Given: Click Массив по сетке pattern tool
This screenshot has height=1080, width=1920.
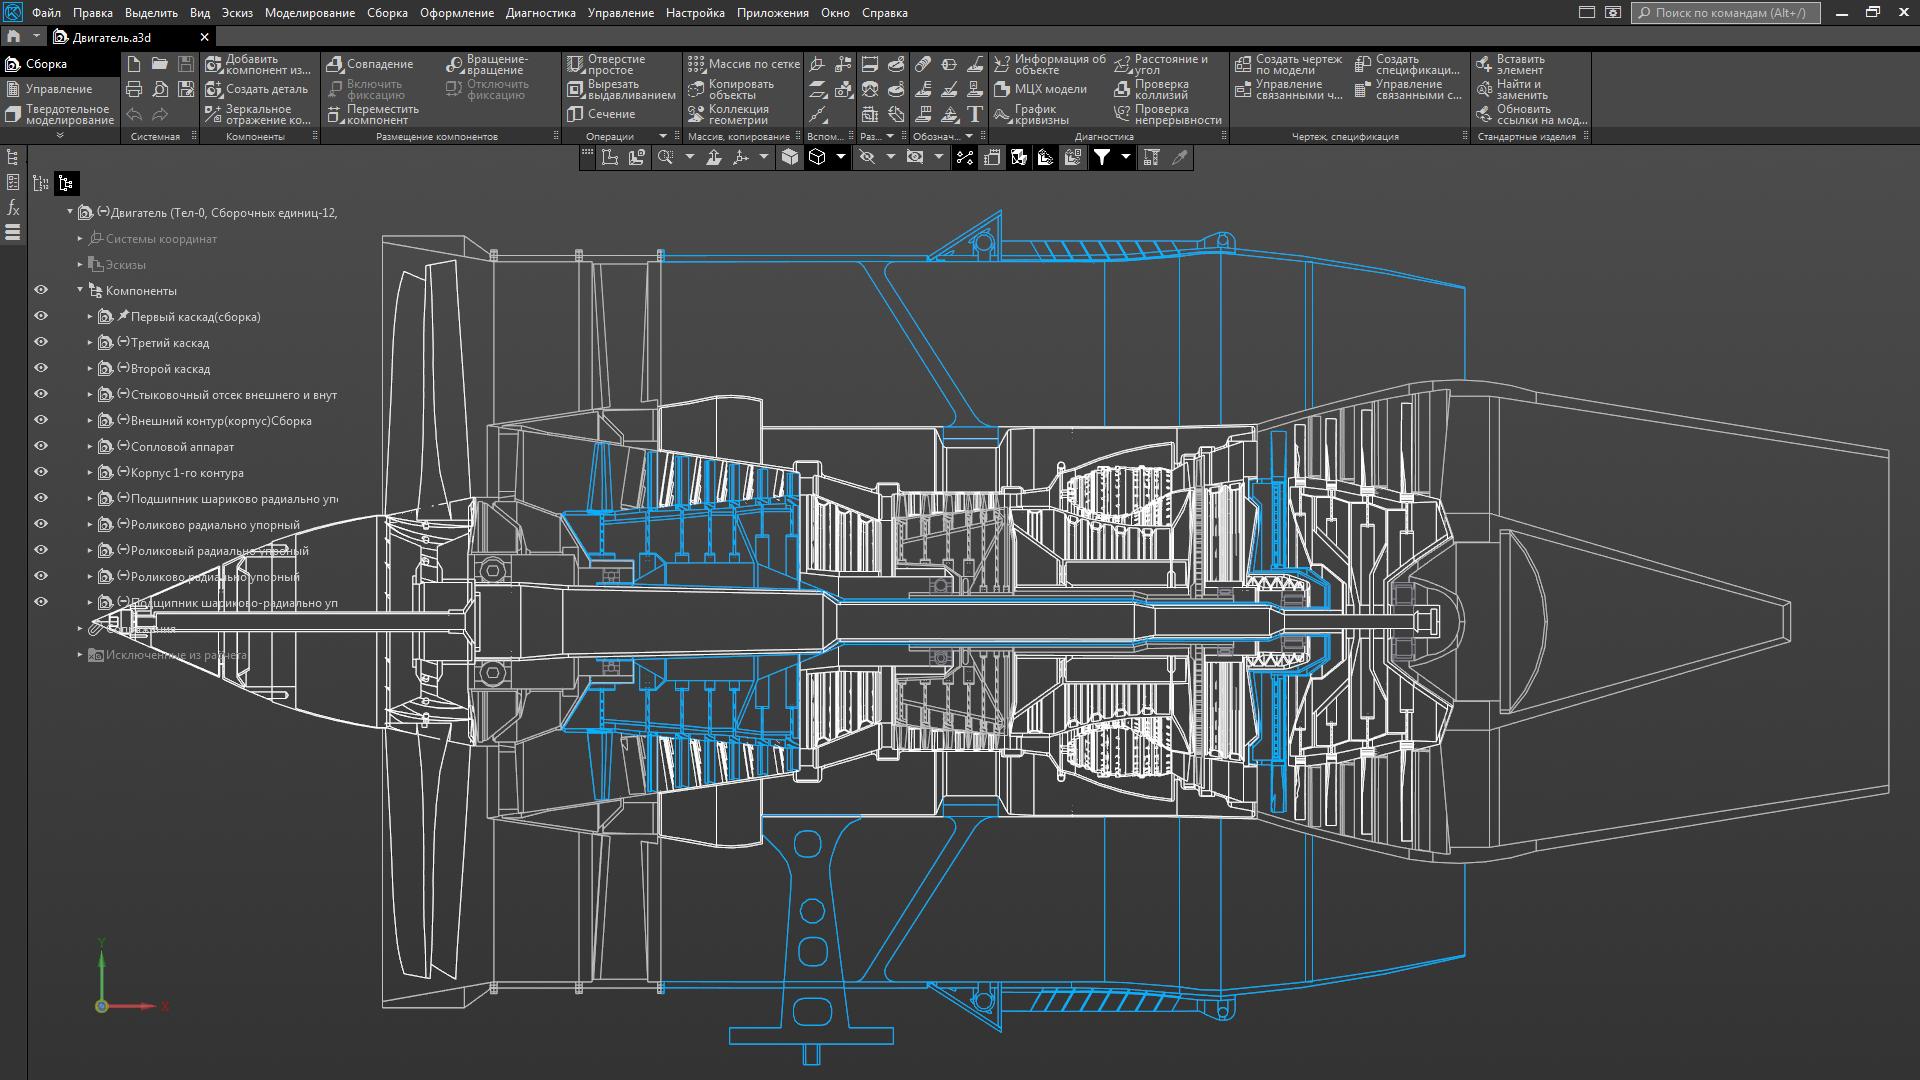Looking at the screenshot, I should [744, 64].
